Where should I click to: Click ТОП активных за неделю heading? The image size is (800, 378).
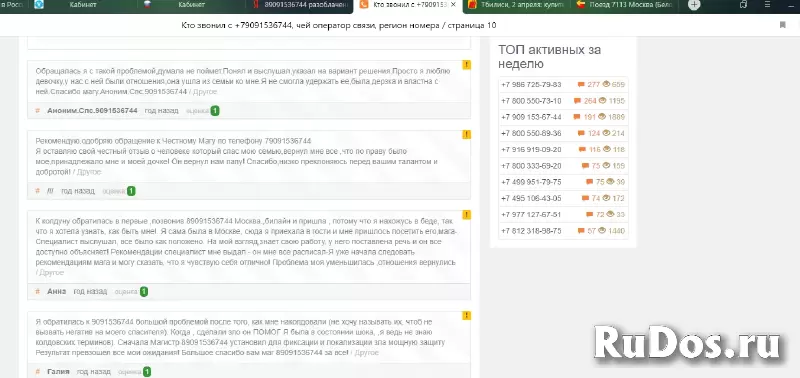click(x=549, y=57)
